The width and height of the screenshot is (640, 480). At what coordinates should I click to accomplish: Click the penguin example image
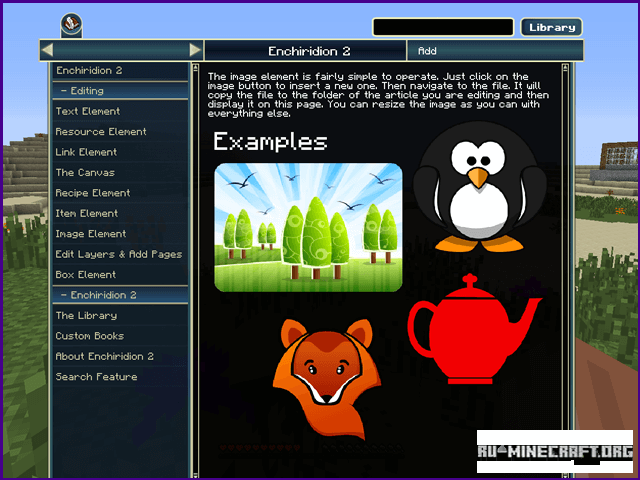(480, 187)
